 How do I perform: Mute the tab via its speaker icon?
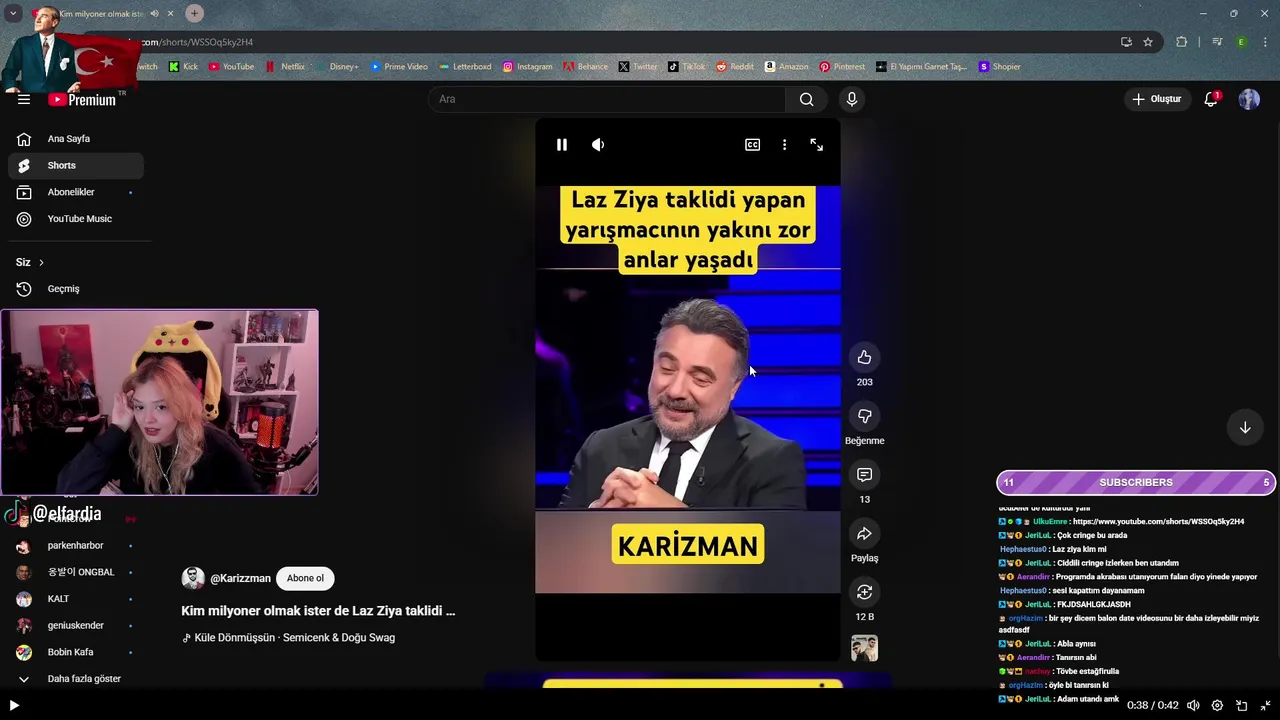tap(154, 14)
